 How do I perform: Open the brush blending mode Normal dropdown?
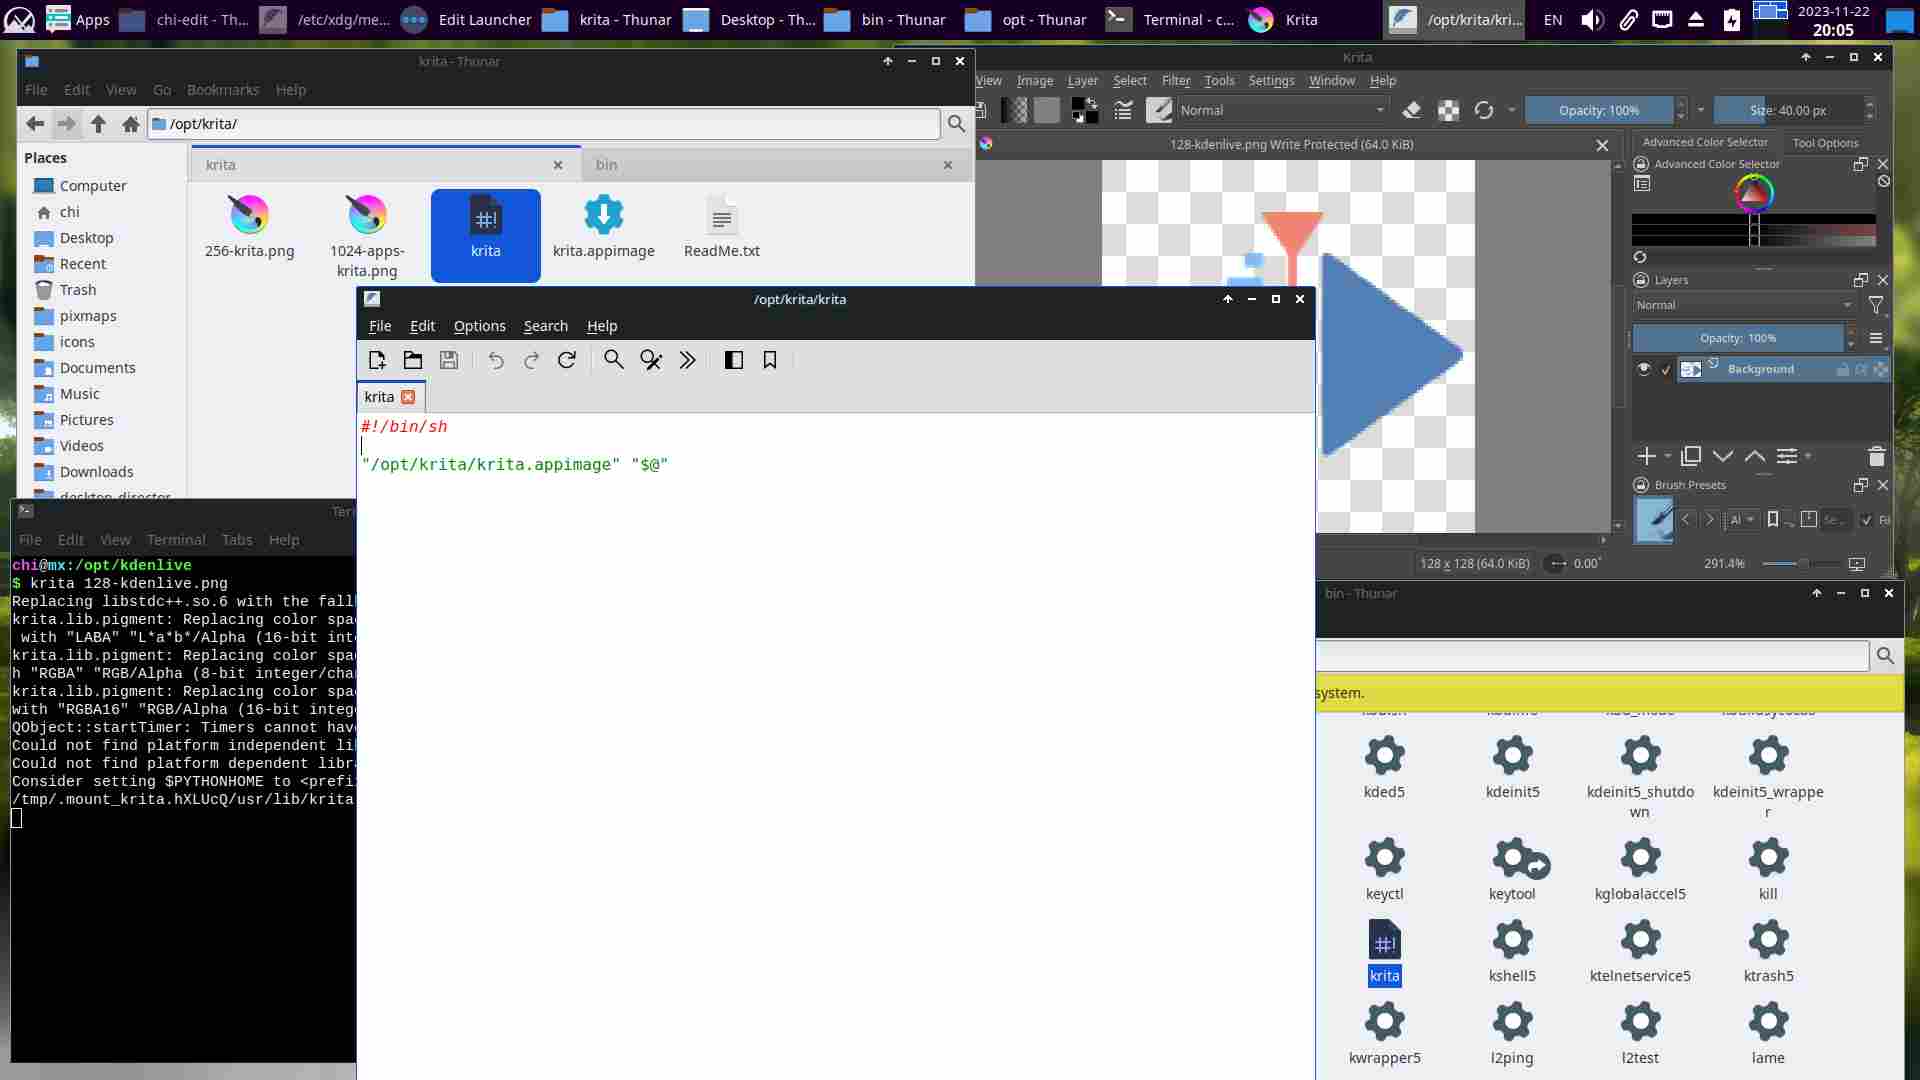(1282, 110)
